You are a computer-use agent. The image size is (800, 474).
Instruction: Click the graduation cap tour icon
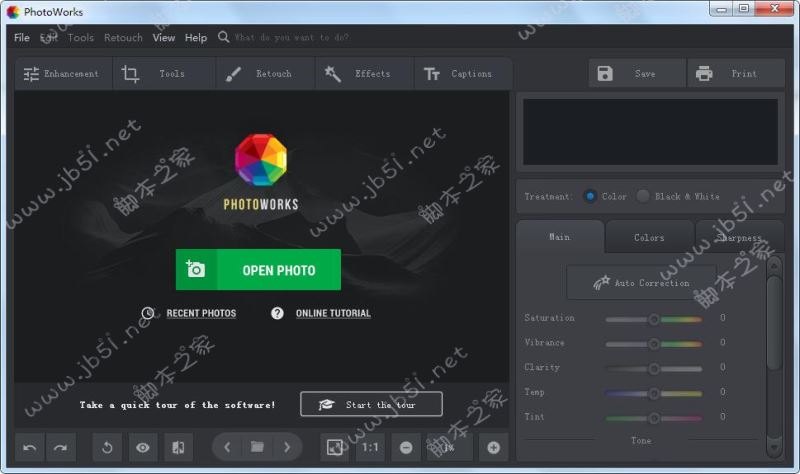point(326,405)
